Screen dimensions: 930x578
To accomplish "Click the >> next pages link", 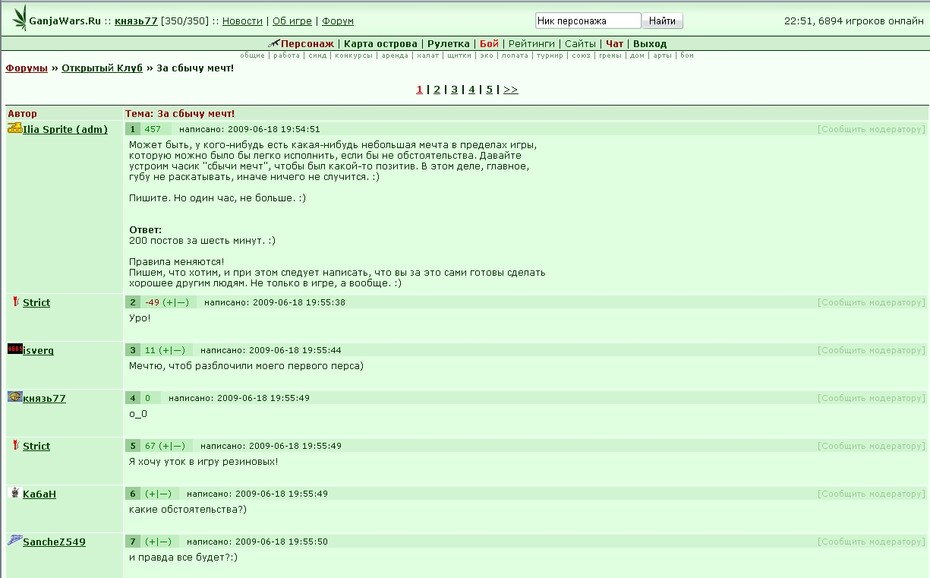I will pos(511,90).
